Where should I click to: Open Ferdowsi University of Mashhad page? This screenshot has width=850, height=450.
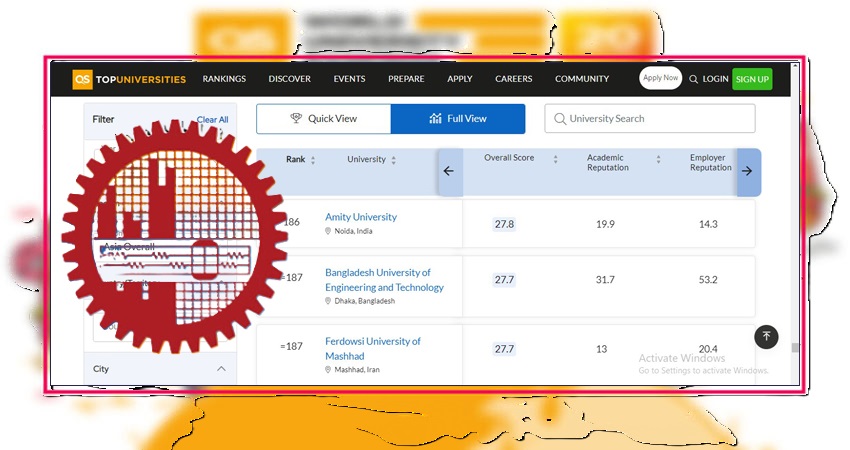pyautogui.click(x=373, y=349)
